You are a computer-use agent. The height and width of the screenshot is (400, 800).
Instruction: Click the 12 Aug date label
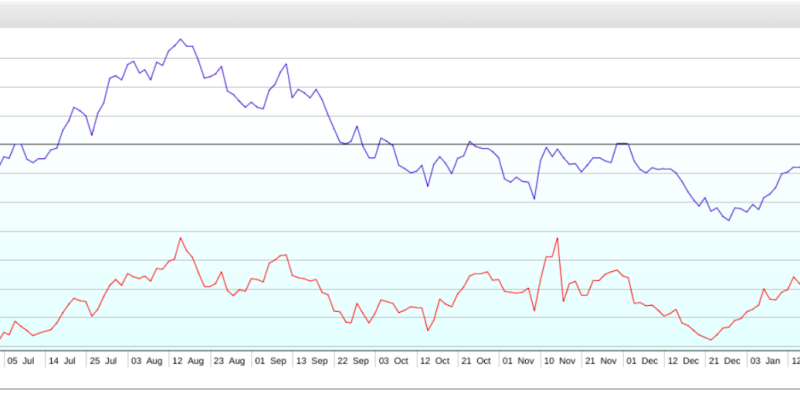pyautogui.click(x=188, y=360)
